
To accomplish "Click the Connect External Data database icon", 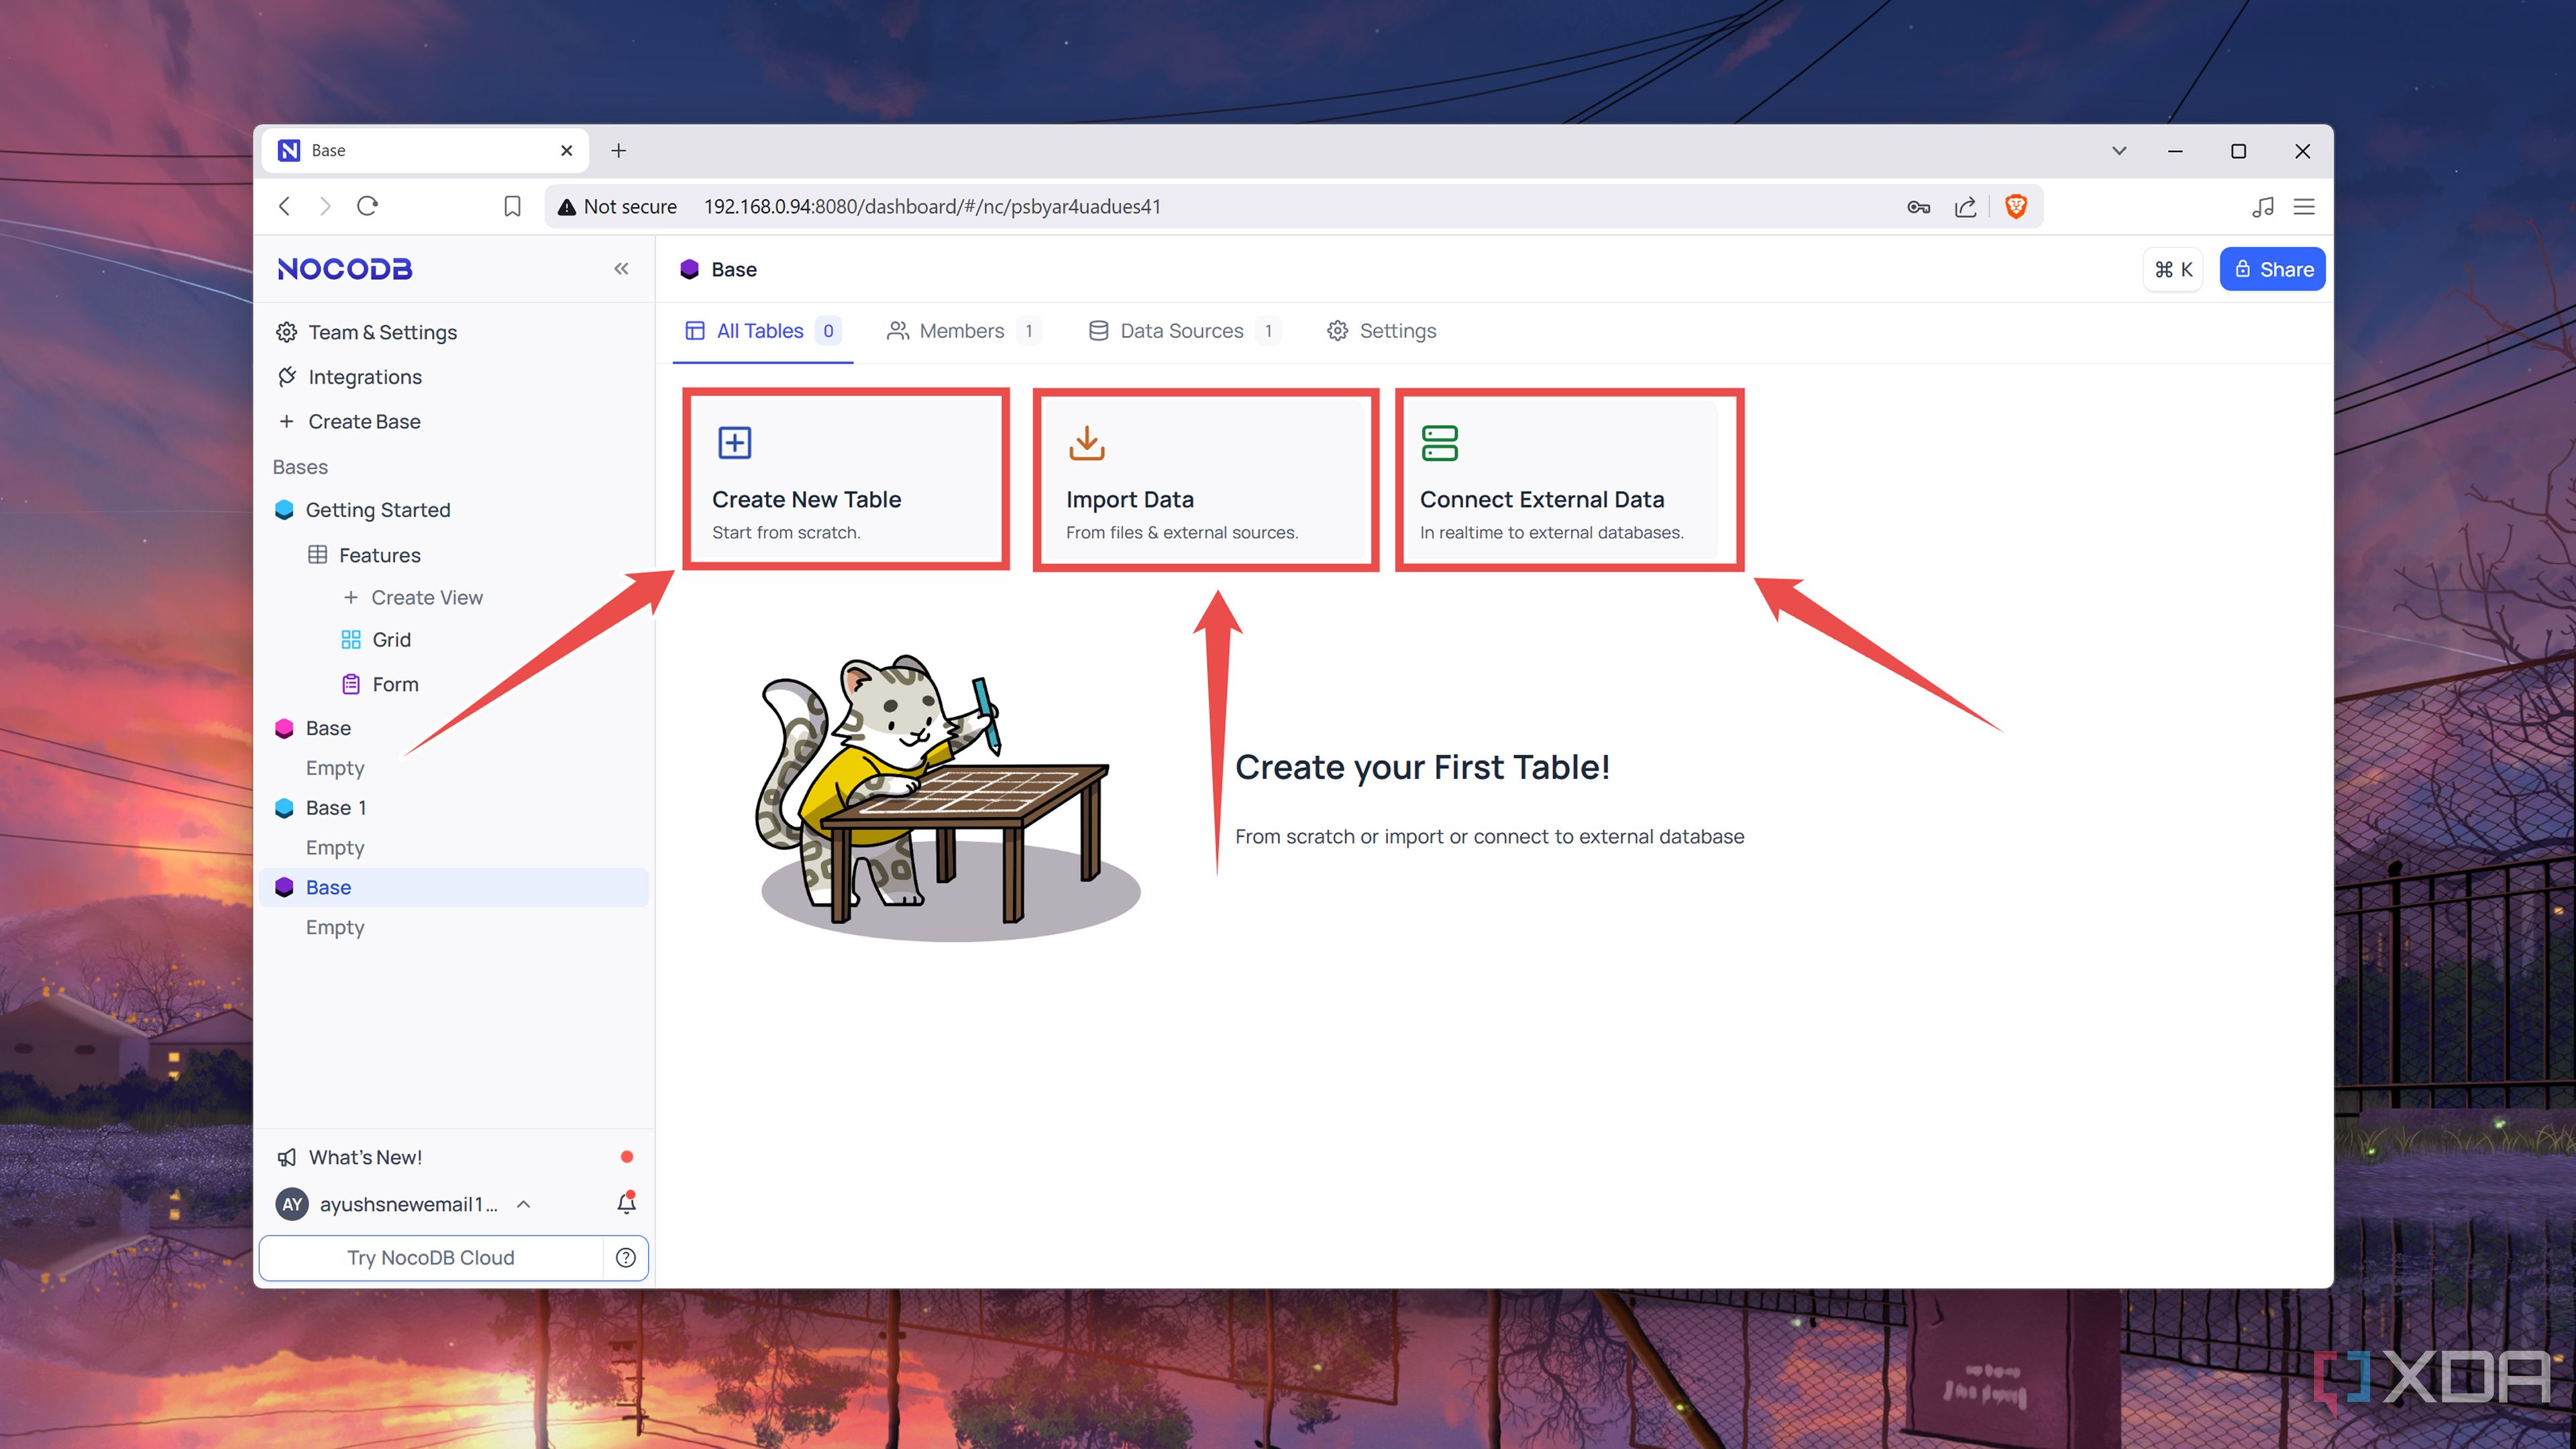I will (1439, 443).
